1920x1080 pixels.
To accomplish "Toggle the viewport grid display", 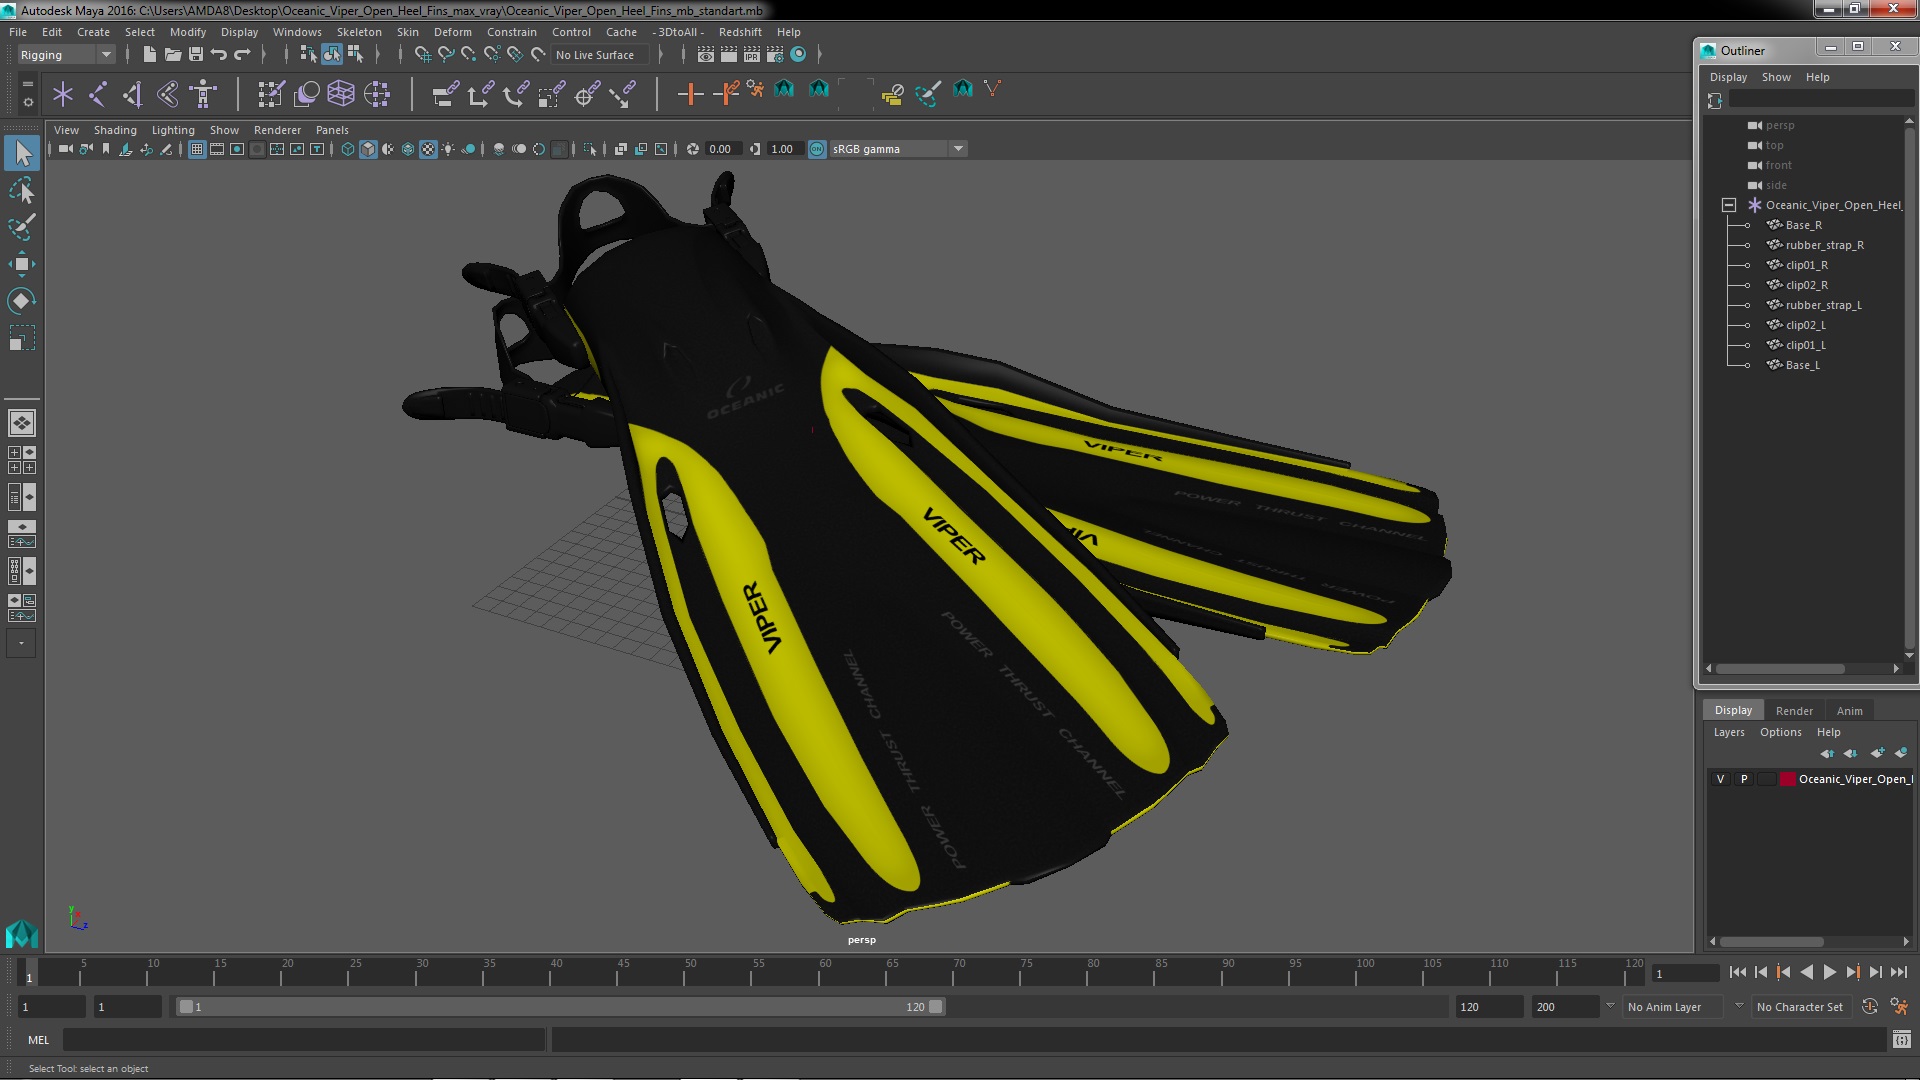I will pyautogui.click(x=197, y=149).
